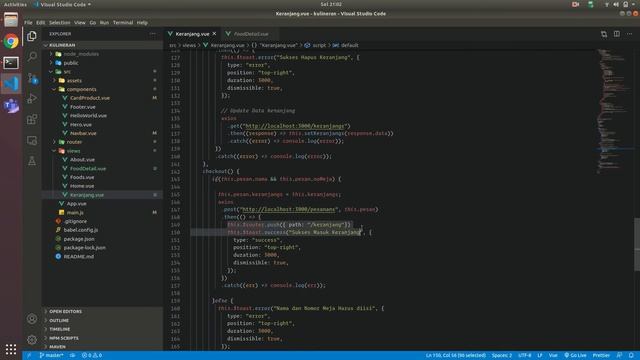Click the editor vertical scrollbar thumb
640x360 pixels.
coord(637,244)
